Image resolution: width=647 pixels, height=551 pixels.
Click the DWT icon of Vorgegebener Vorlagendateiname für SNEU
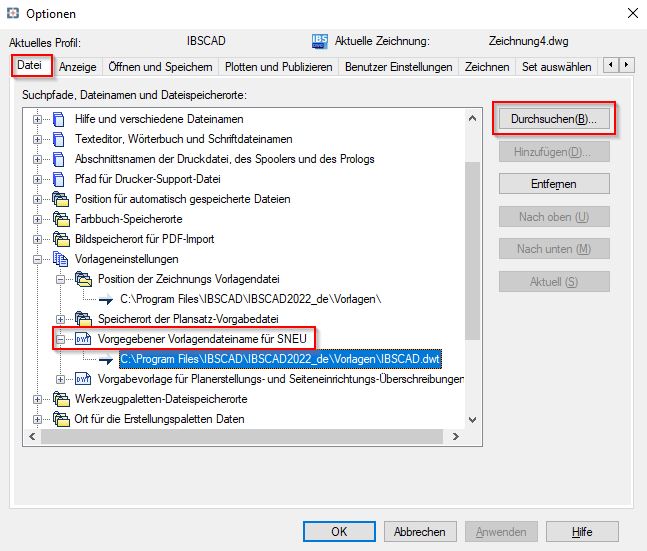click(83, 339)
